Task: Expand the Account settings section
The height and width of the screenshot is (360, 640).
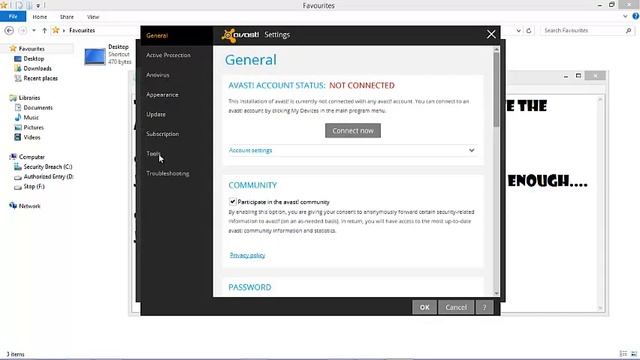Action: (352, 150)
